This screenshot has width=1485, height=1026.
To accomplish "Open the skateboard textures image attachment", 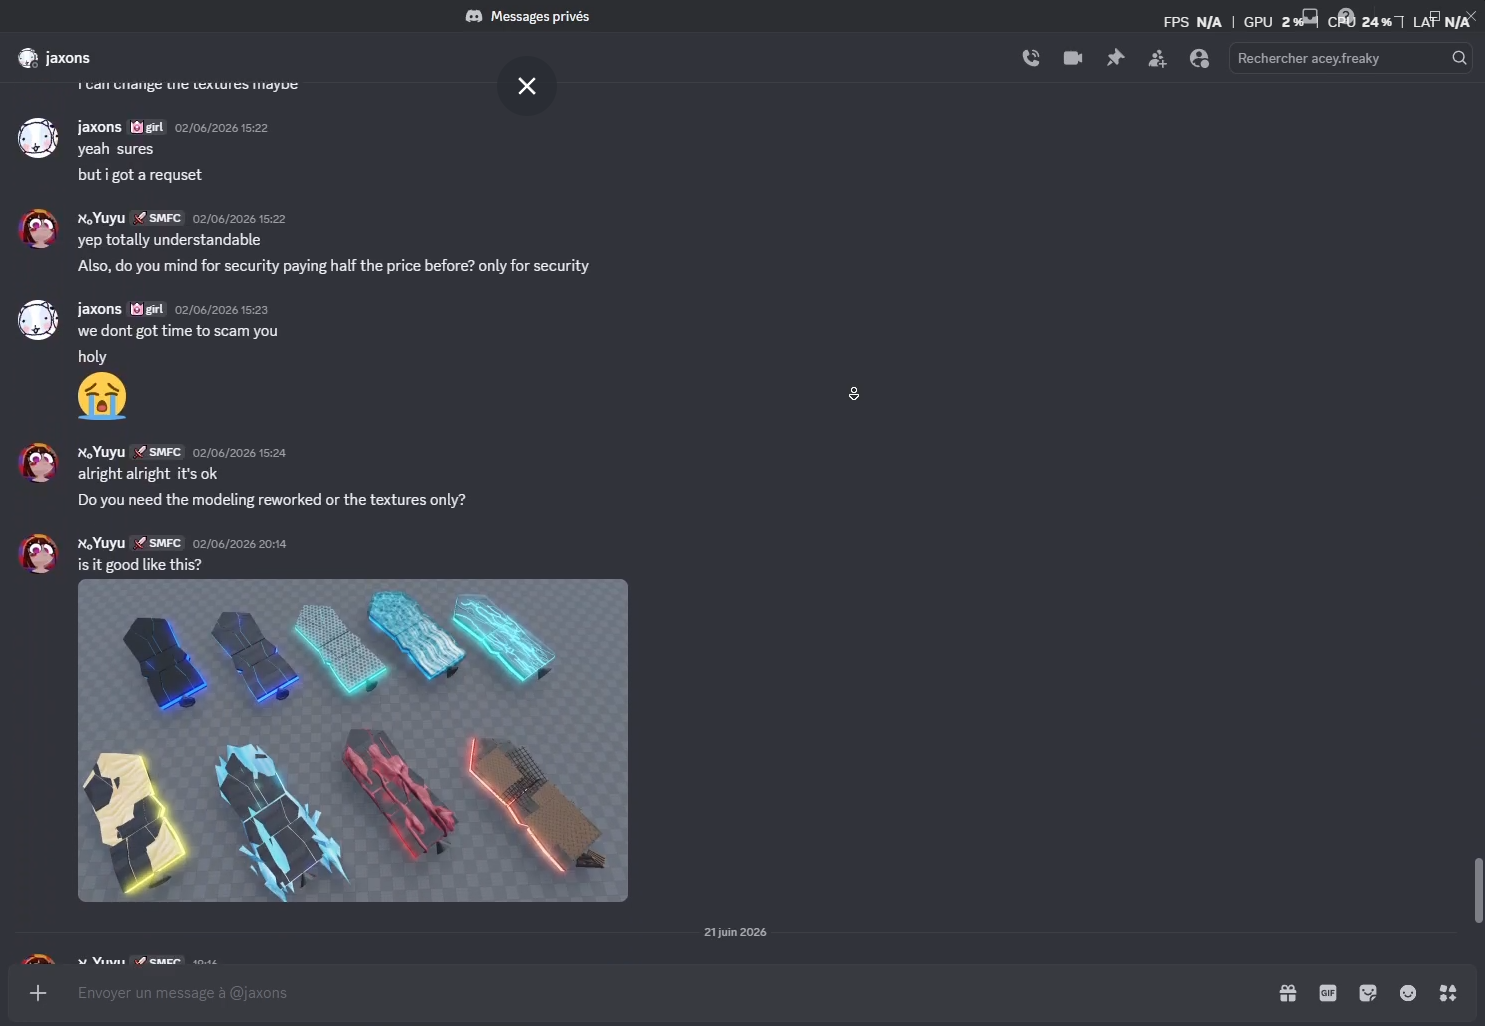I will click(x=353, y=740).
